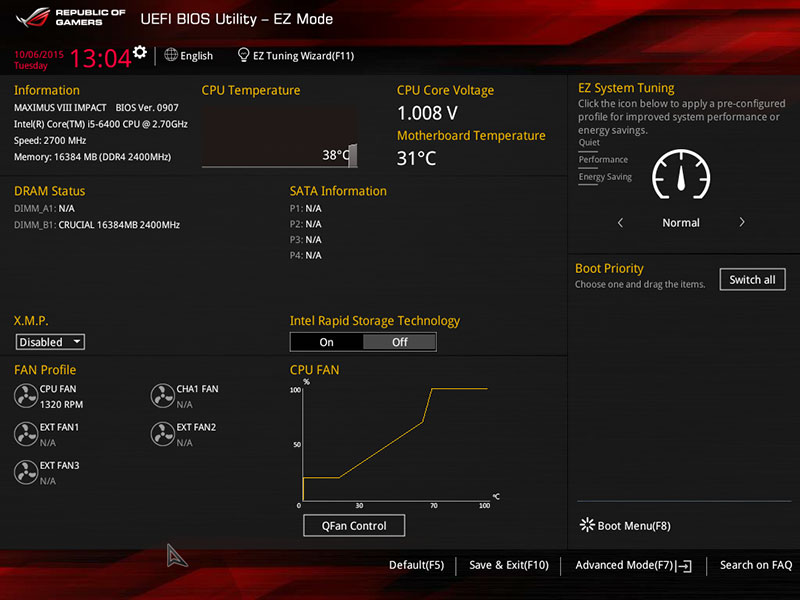This screenshot has width=800, height=600.
Task: Click Search on FAQ
Action: [756, 565]
